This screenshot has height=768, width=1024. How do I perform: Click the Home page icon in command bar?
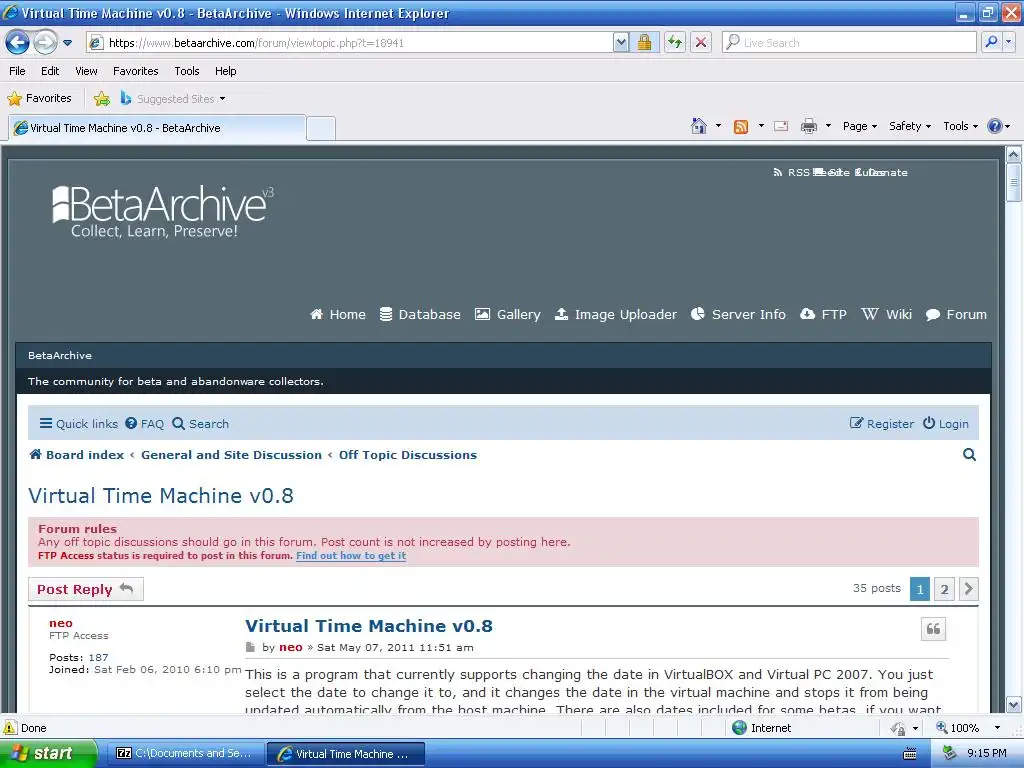tap(699, 126)
